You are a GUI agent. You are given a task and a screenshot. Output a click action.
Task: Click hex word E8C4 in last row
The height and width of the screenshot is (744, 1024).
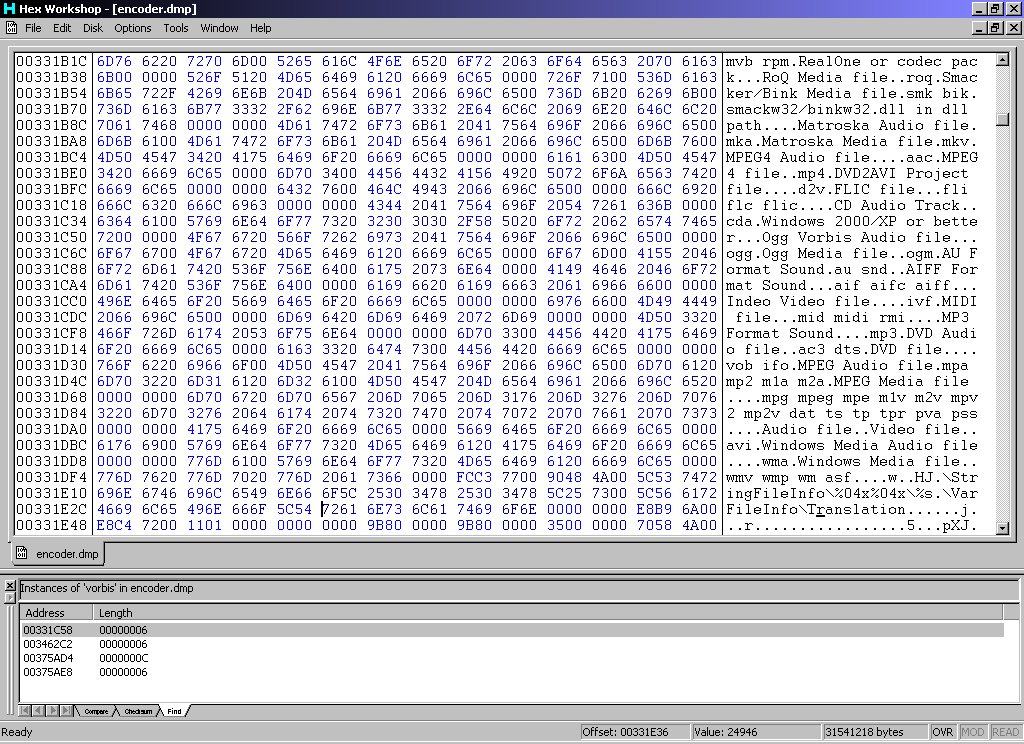pos(114,525)
